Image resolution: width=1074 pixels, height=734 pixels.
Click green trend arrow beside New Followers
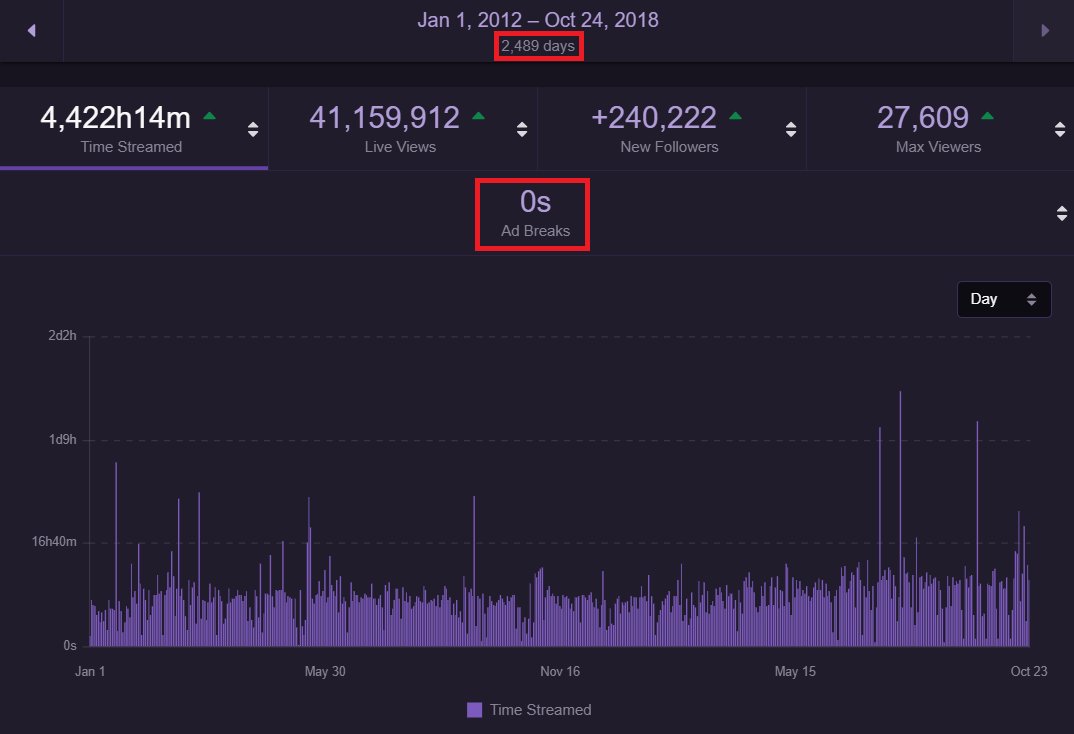pos(736,116)
